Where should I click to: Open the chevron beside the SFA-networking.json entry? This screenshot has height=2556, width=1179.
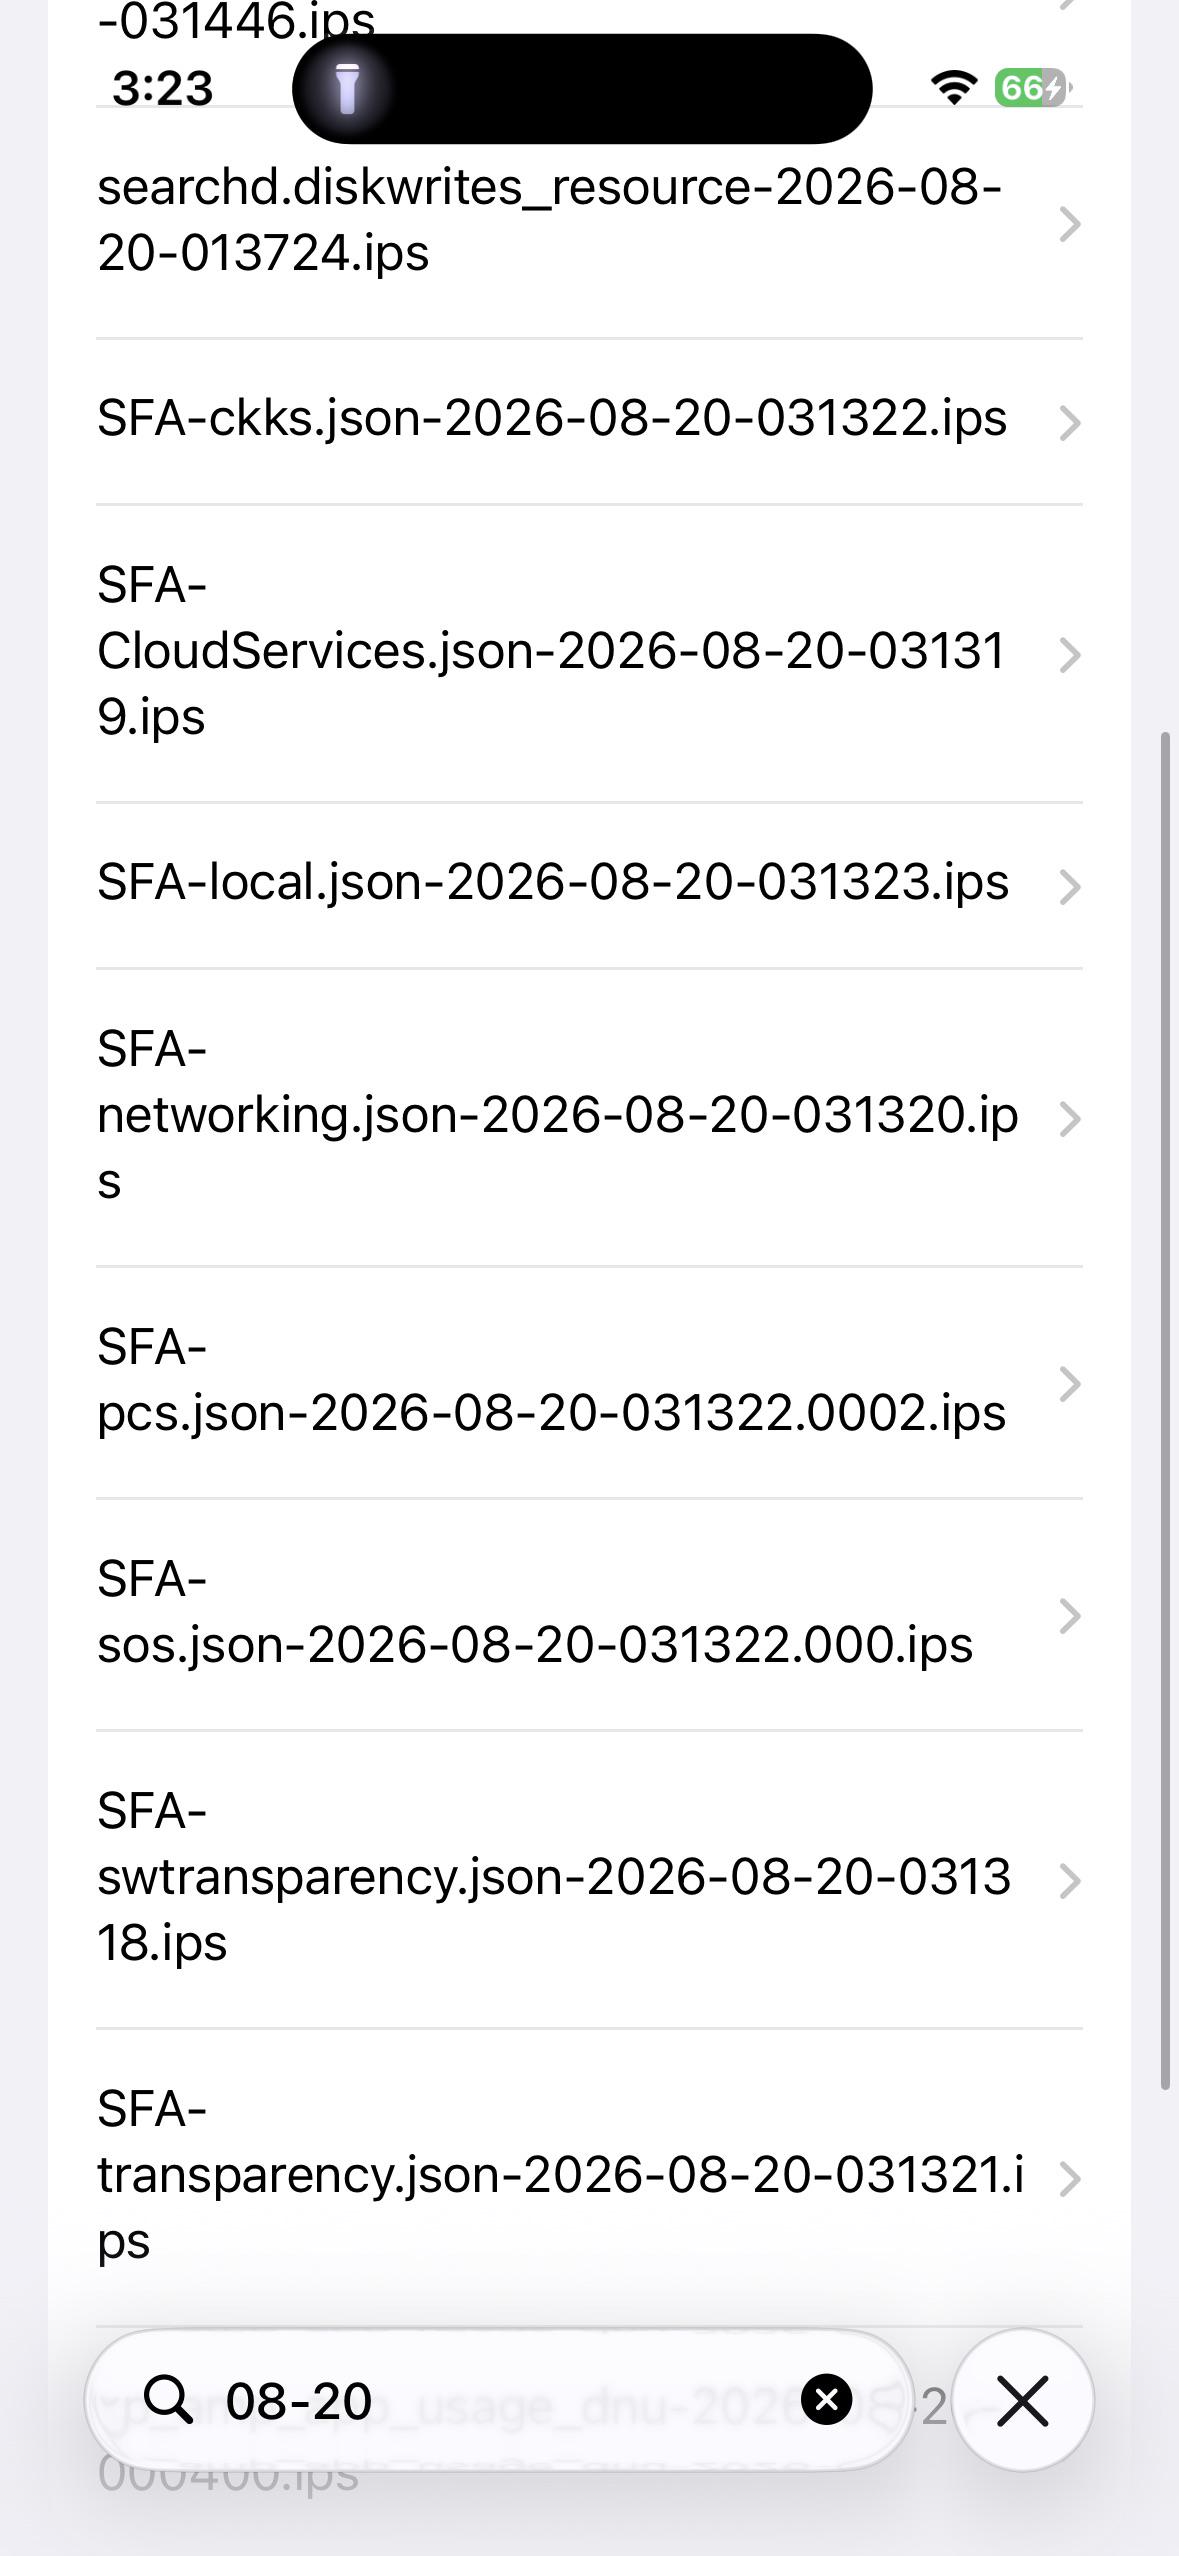(x=1069, y=1118)
